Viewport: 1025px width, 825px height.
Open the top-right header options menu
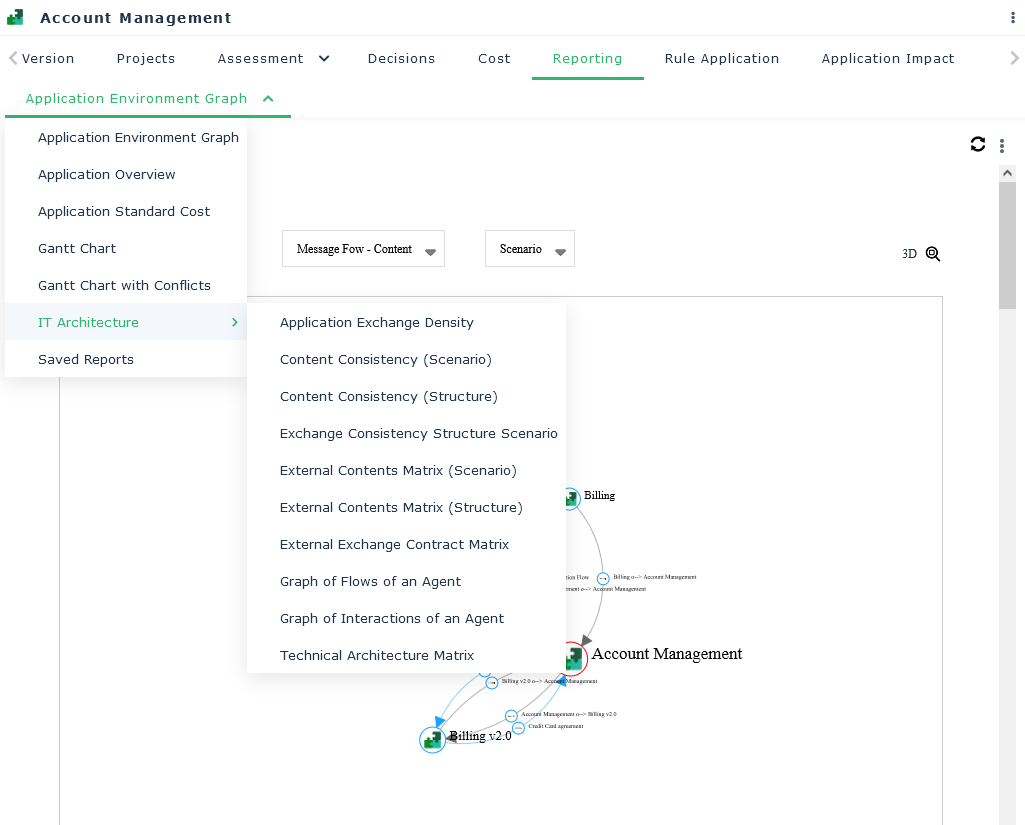pyautogui.click(x=1013, y=18)
